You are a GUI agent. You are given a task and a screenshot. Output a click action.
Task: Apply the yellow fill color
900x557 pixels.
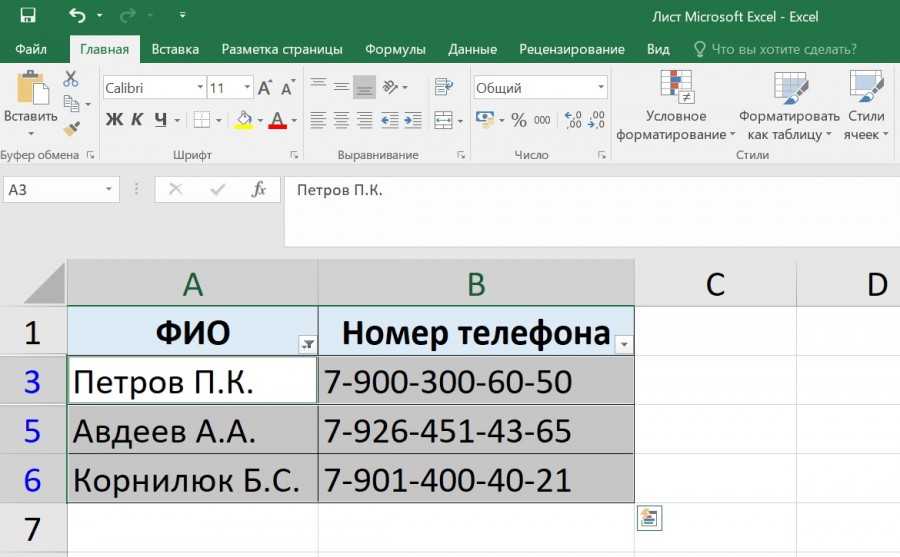(243, 120)
